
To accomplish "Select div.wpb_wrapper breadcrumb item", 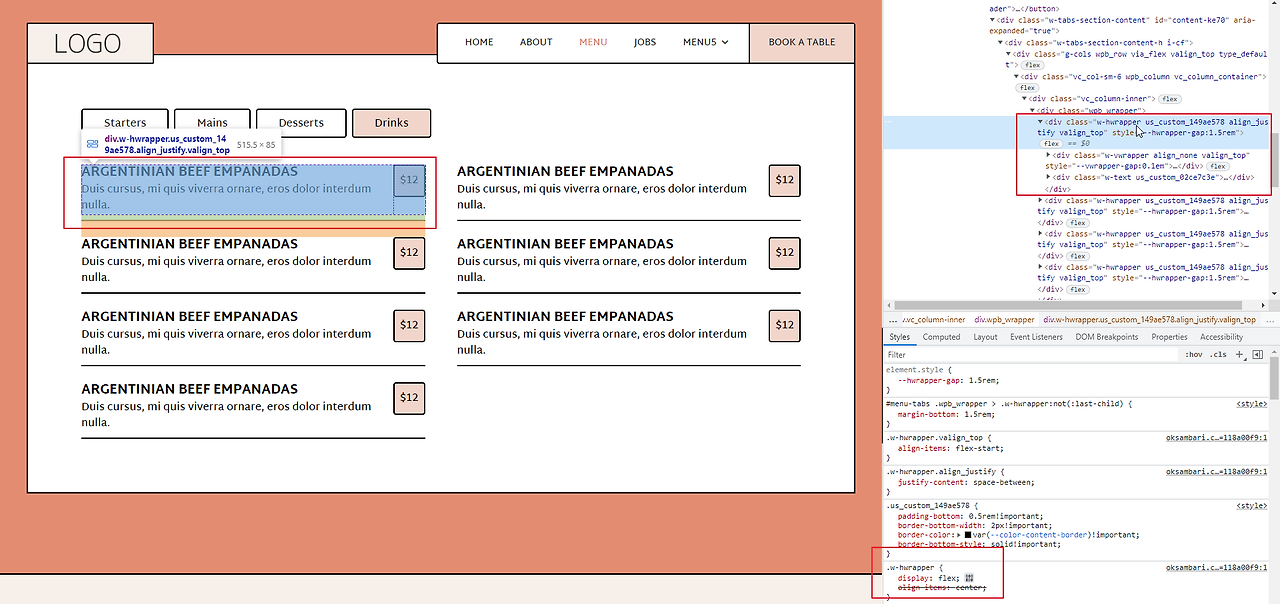I will pyautogui.click(x=1004, y=320).
